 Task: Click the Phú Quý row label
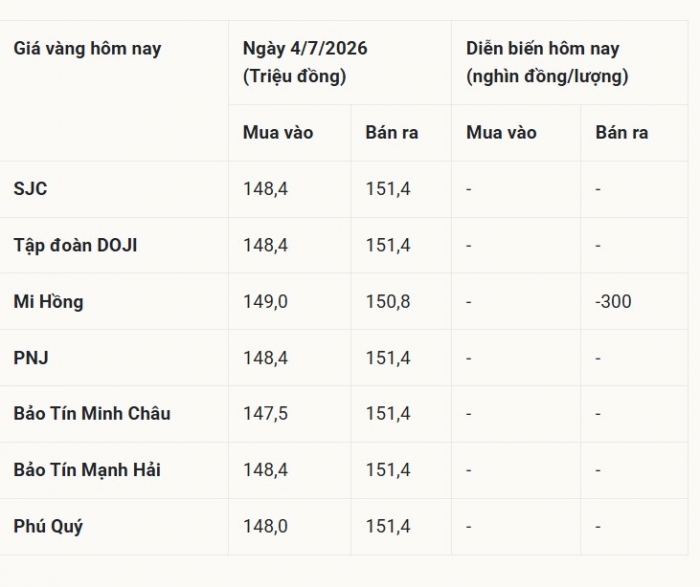[x=48, y=527]
